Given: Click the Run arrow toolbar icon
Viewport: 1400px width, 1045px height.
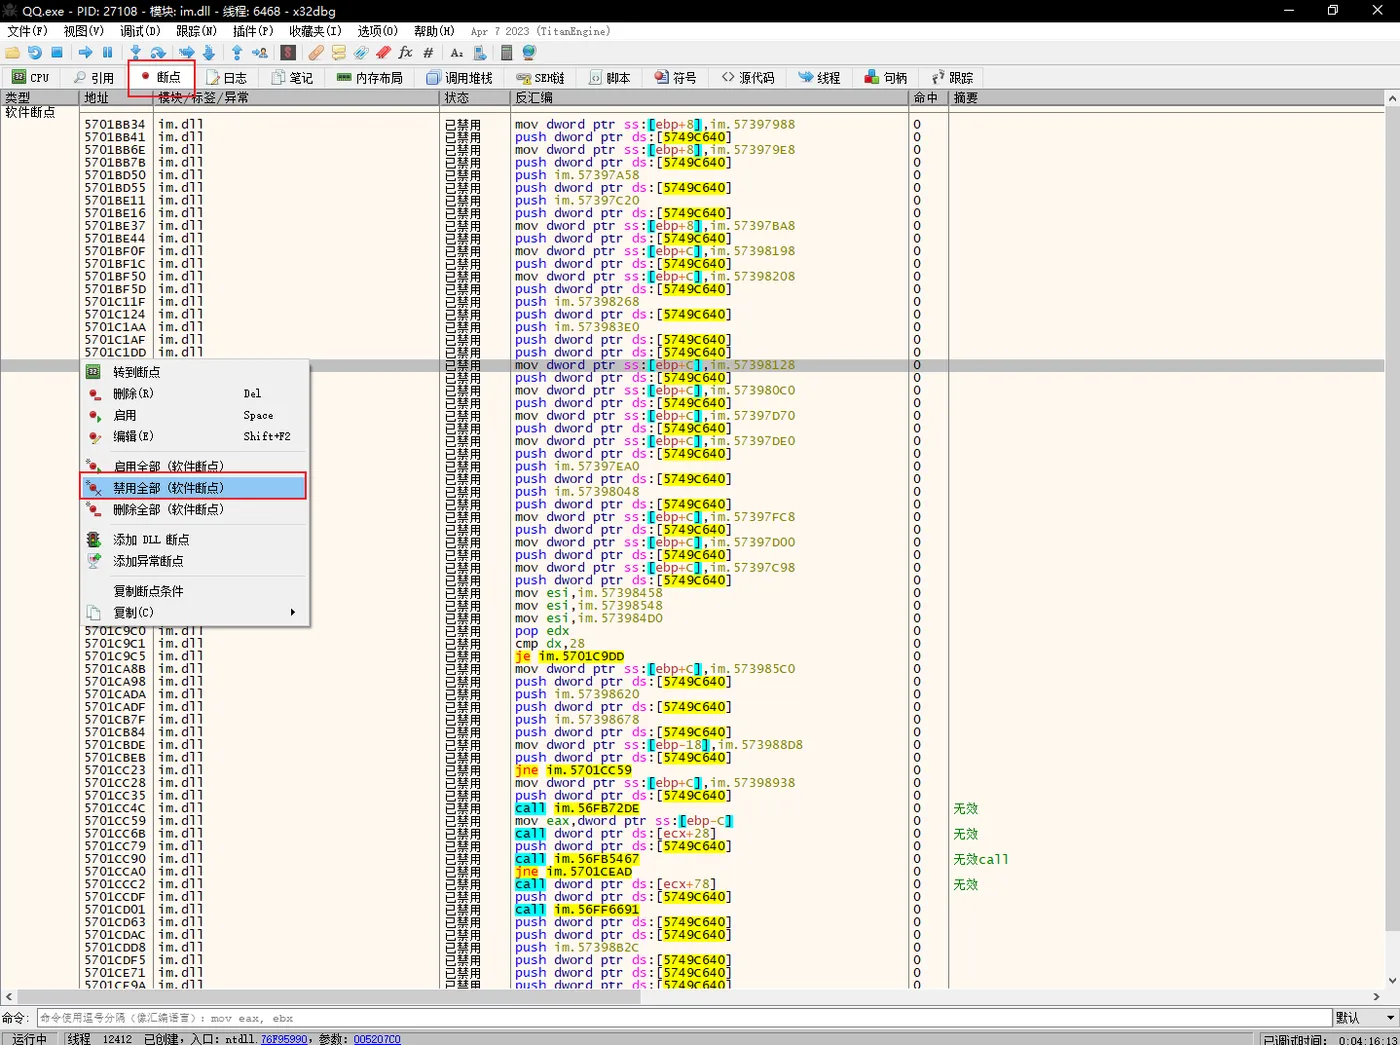Looking at the screenshot, I should coord(85,53).
